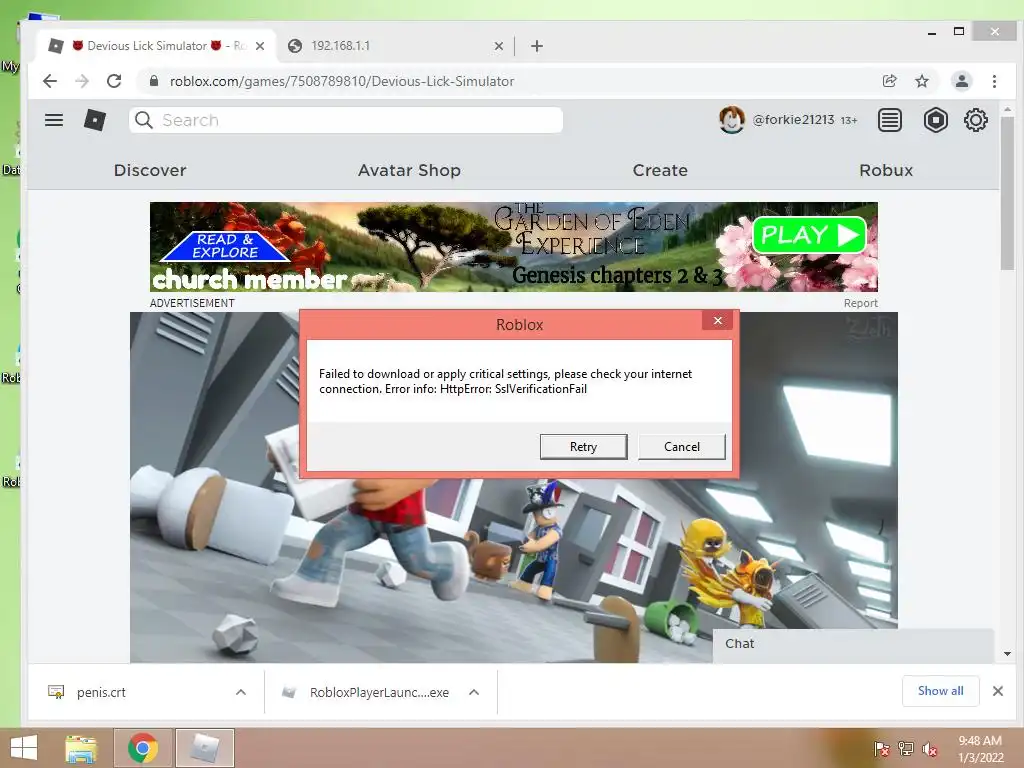Click Show all downloads button
This screenshot has width=1024, height=768.
click(940, 691)
